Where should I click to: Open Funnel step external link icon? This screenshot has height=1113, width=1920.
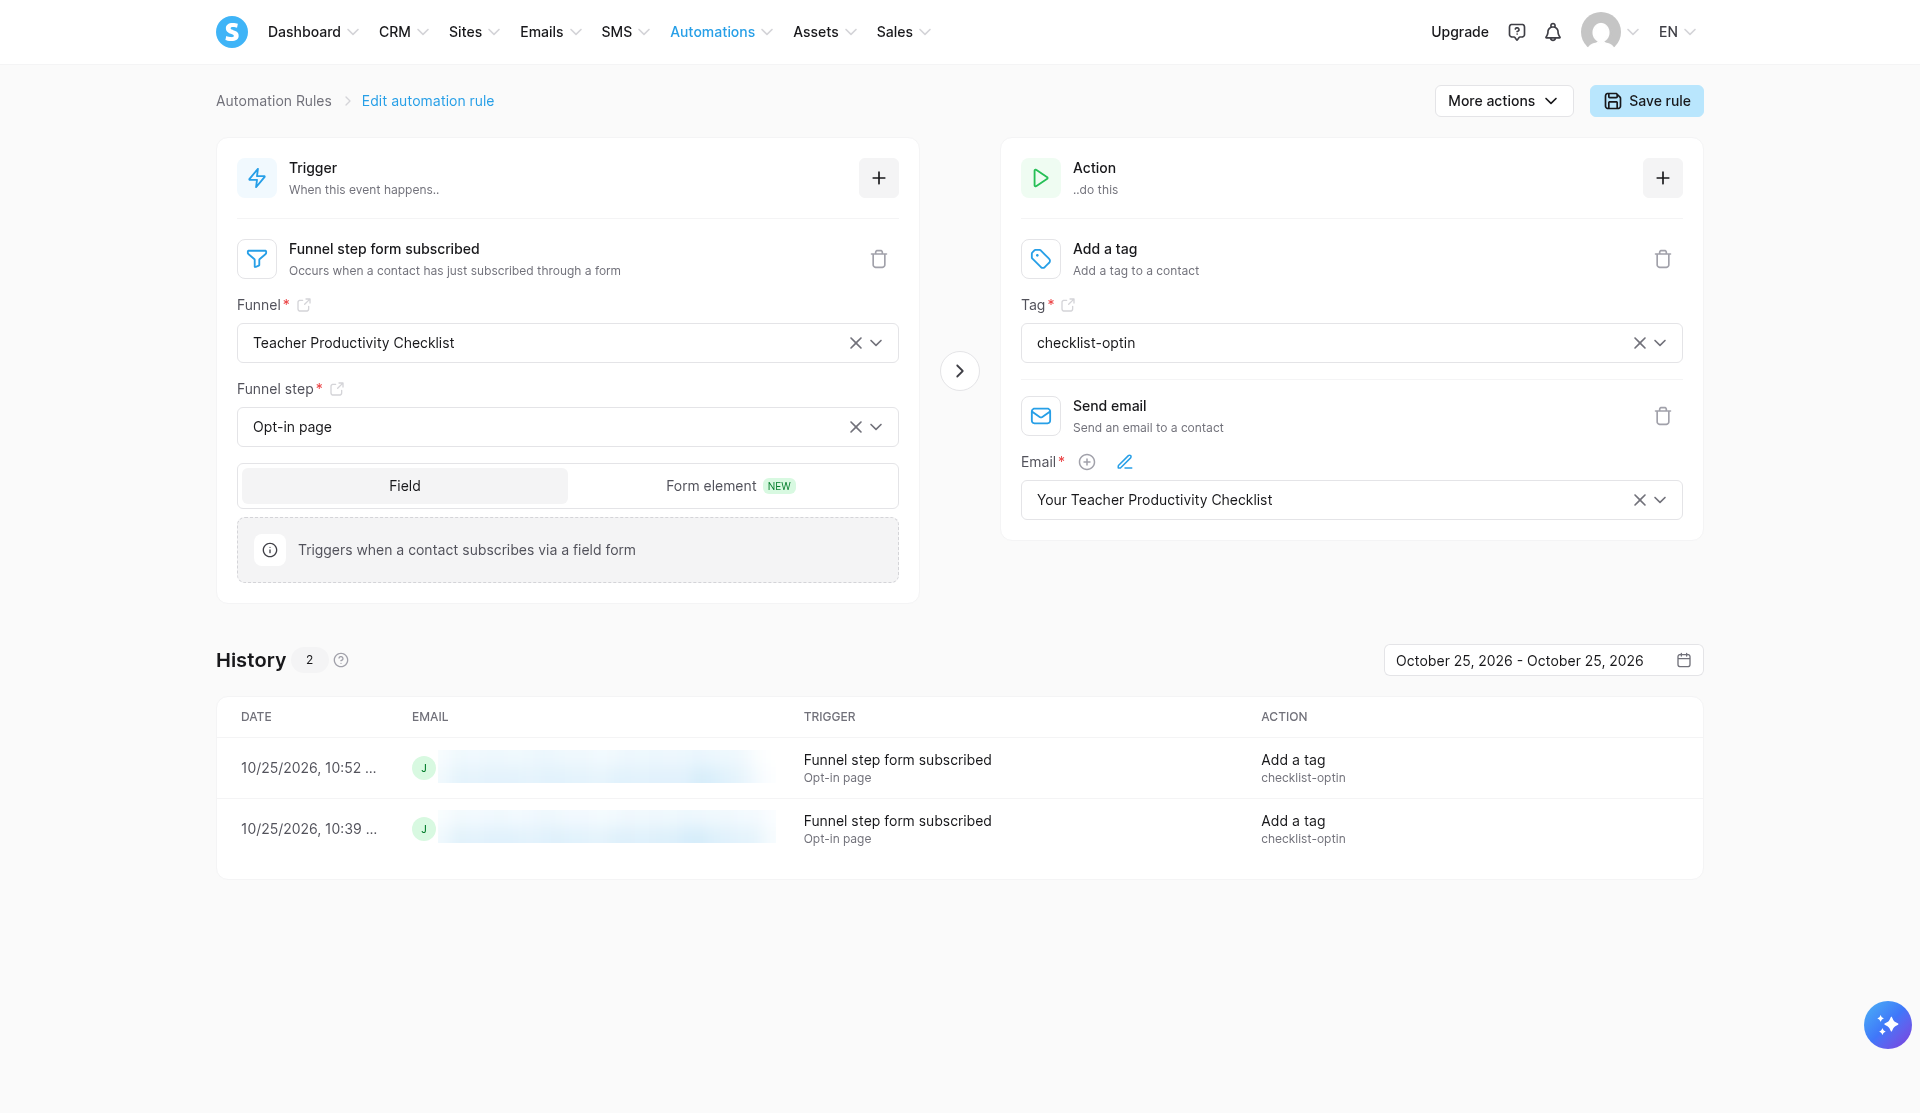click(337, 389)
